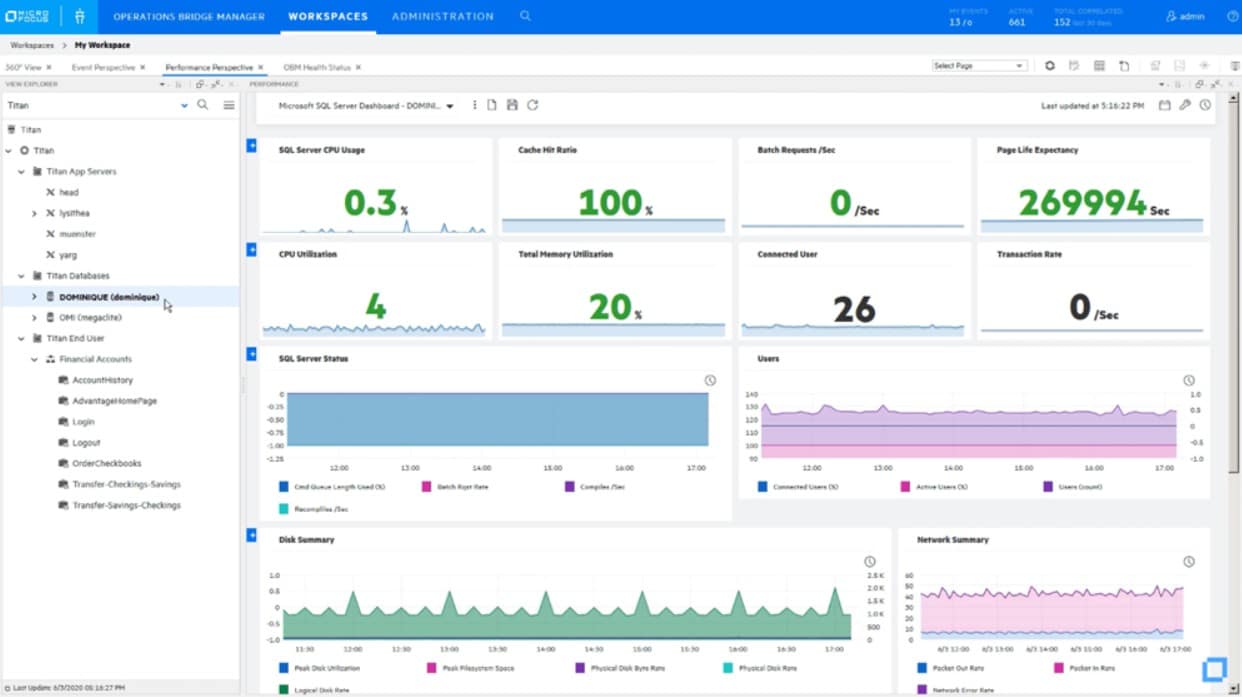Screen dimensions: 1242x697
Task: Go to Operations Bridge Manager home
Action: pos(189,16)
